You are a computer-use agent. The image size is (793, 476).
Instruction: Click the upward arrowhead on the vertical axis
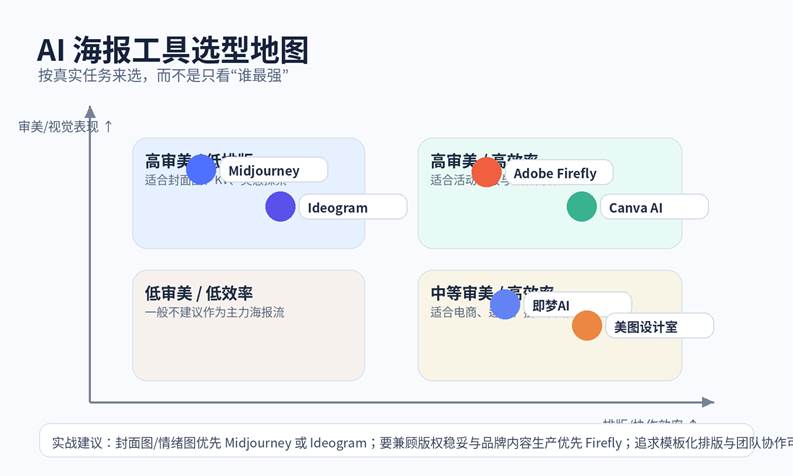[90, 112]
